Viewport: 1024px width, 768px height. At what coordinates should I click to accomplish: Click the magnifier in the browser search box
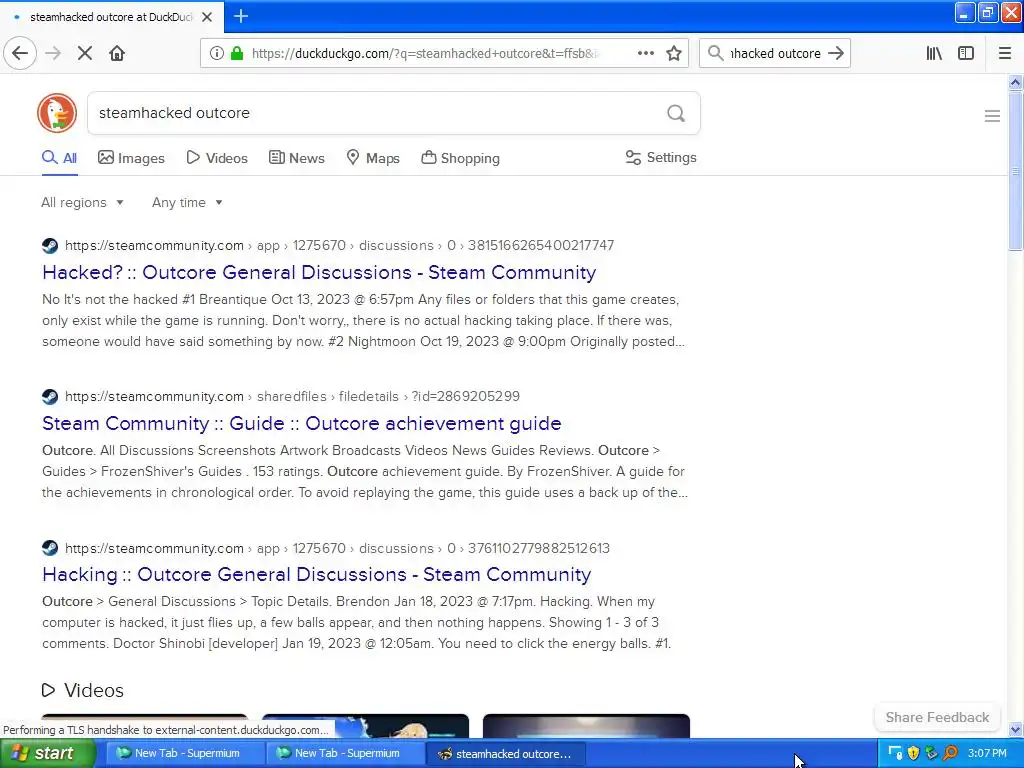coord(716,53)
